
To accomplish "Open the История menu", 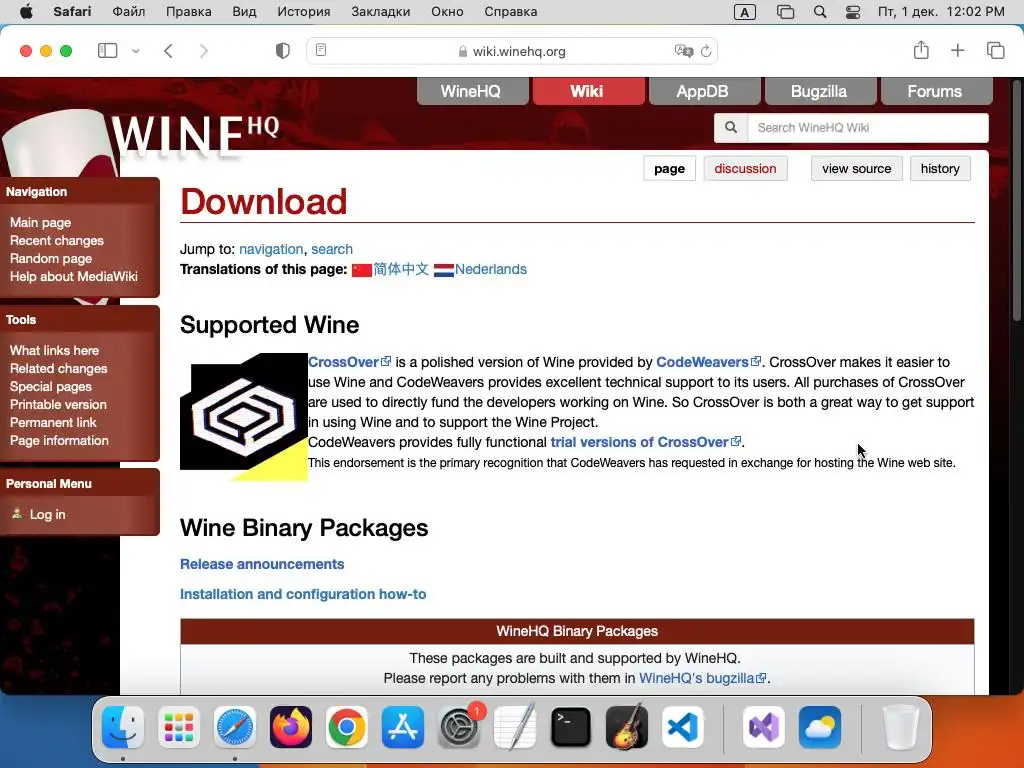I will click(304, 12).
